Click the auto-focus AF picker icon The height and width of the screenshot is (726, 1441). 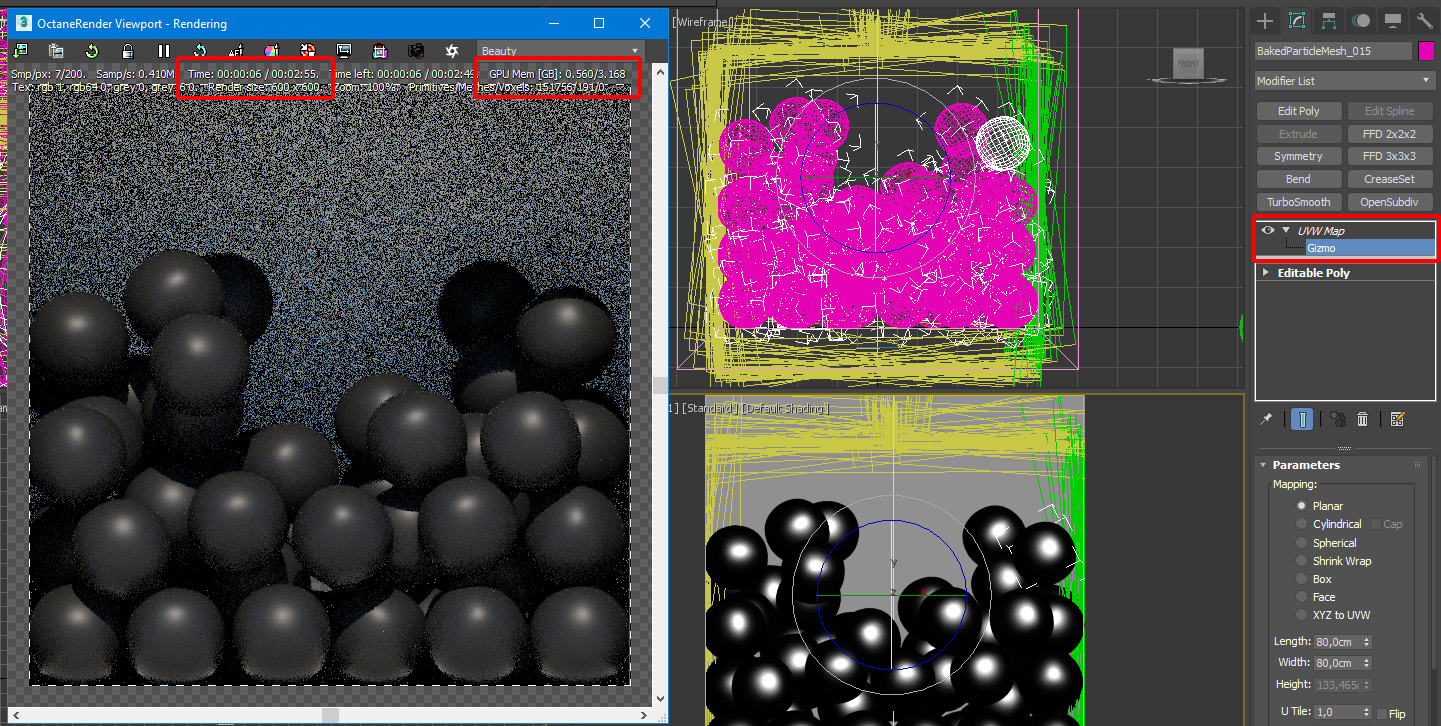coord(236,51)
